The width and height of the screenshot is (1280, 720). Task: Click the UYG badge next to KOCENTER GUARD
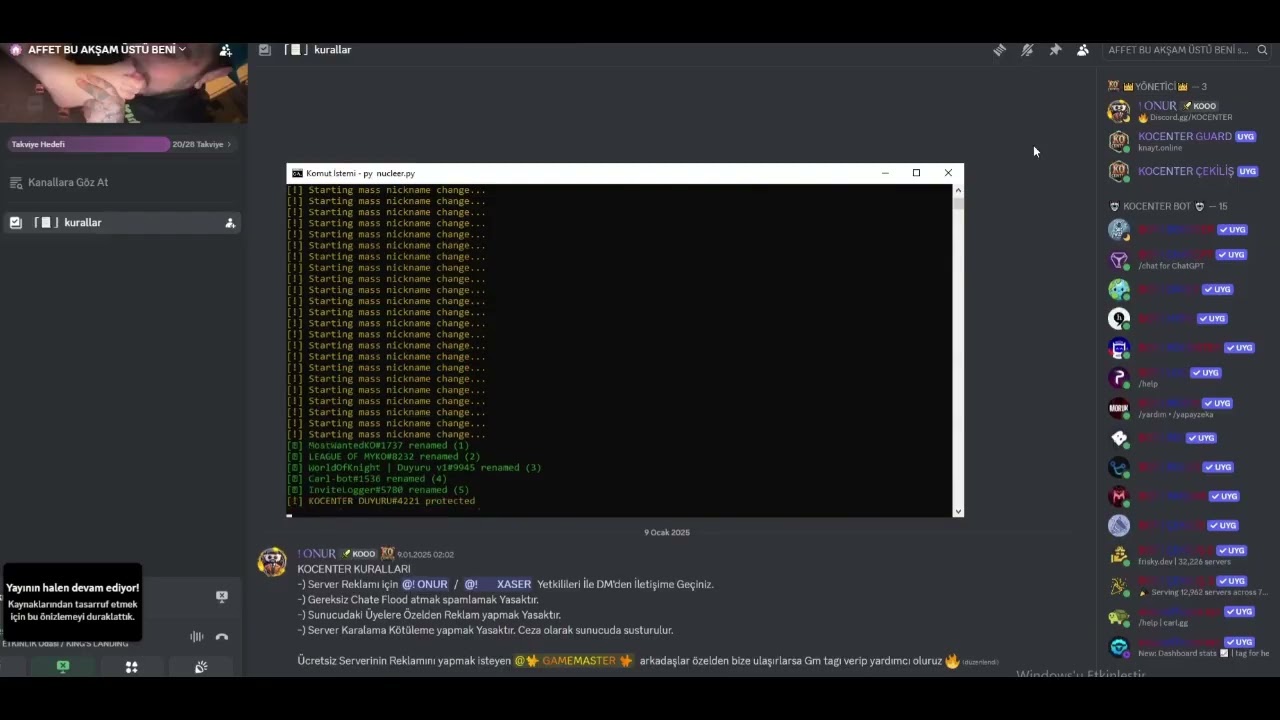(1246, 137)
